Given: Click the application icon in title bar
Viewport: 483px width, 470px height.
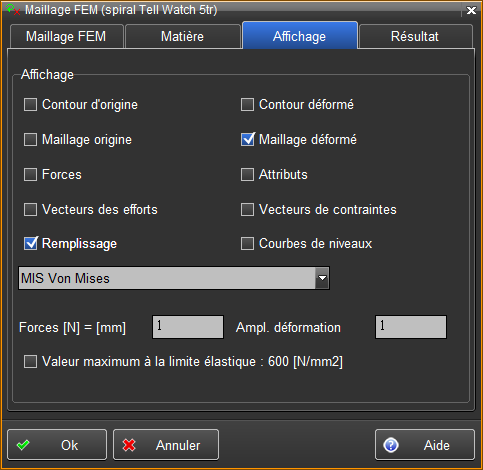Looking at the screenshot, I should 13,9.
